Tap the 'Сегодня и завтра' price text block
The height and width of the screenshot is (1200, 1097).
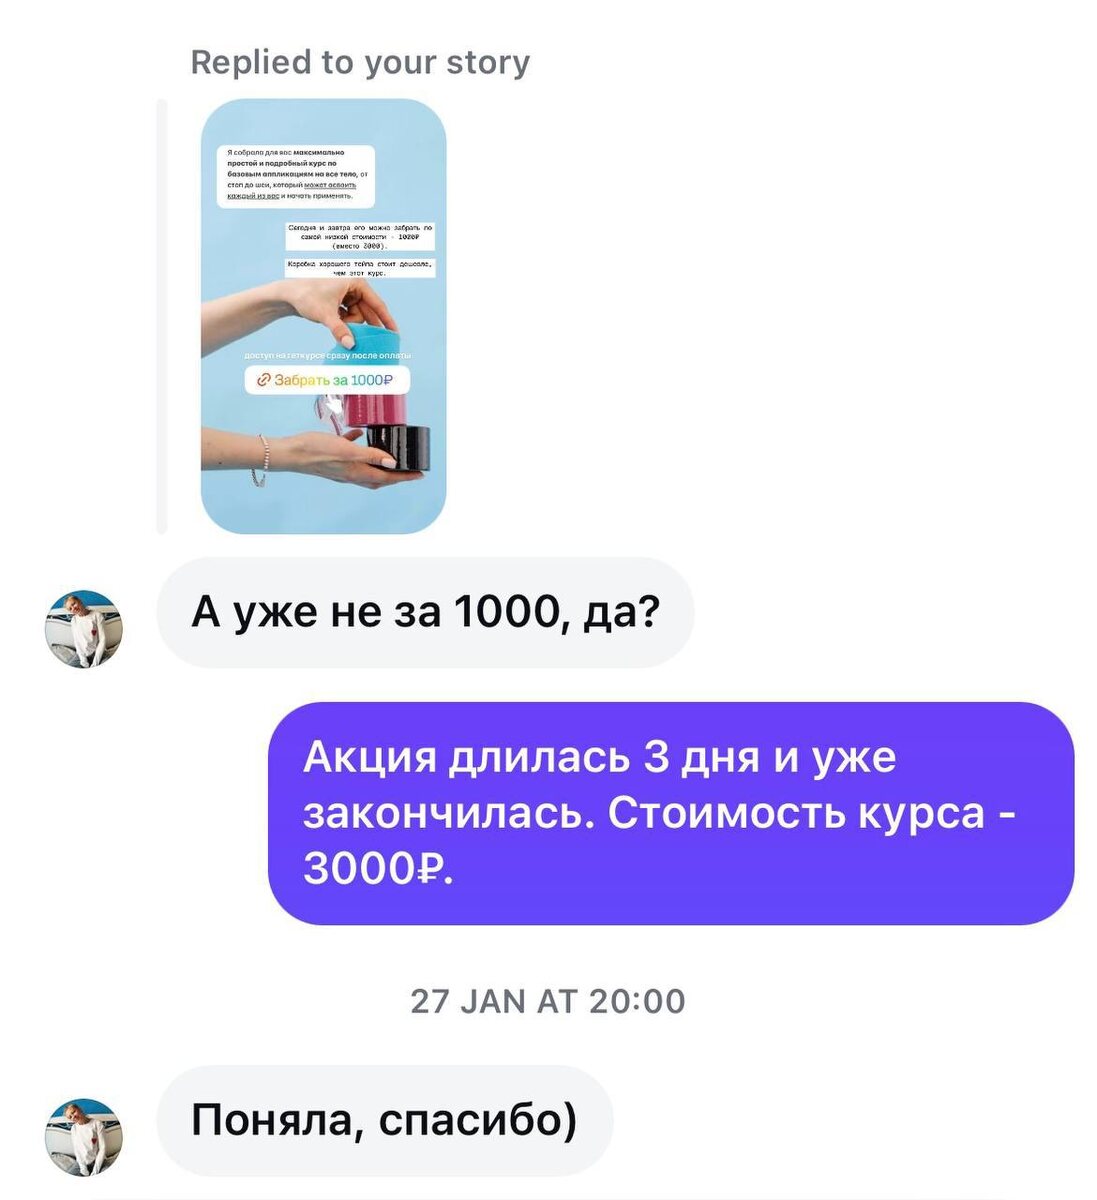coord(359,238)
